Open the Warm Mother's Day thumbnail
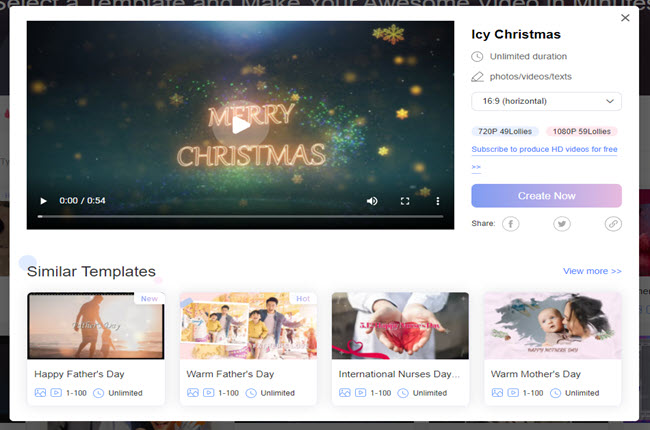Viewport: 650px width, 430px height. (x=553, y=326)
